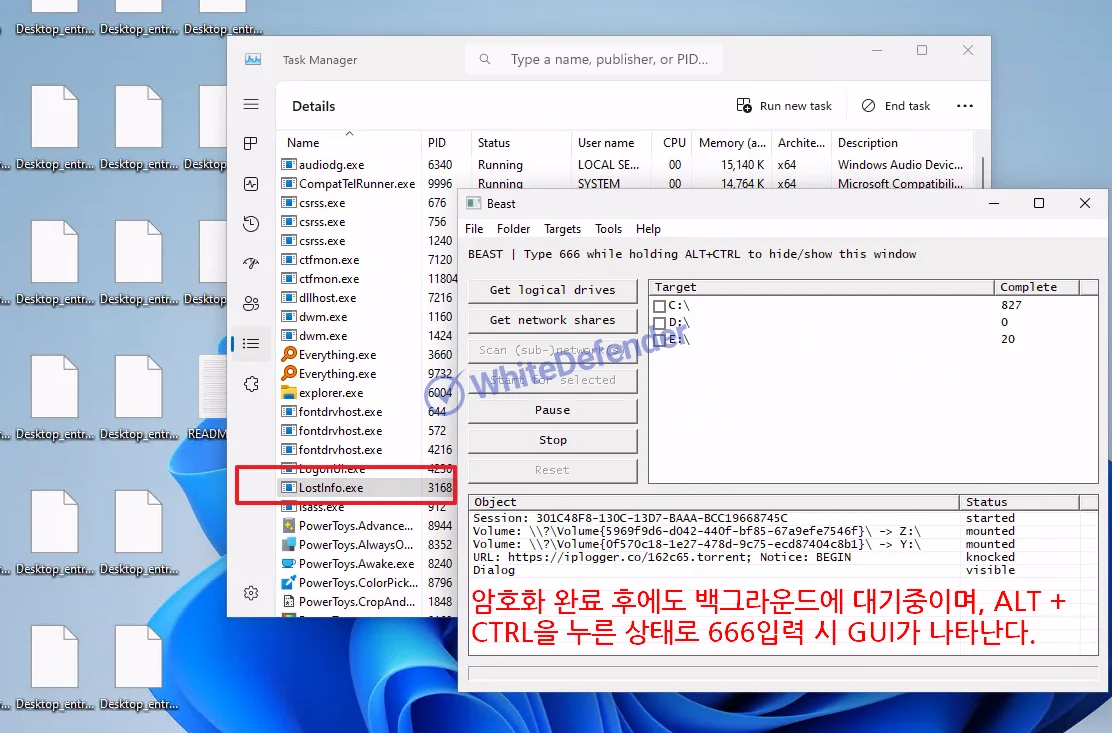Screen dimensions: 1112x733
Task: Select the Details list icon in sidebar
Action: coord(251,344)
